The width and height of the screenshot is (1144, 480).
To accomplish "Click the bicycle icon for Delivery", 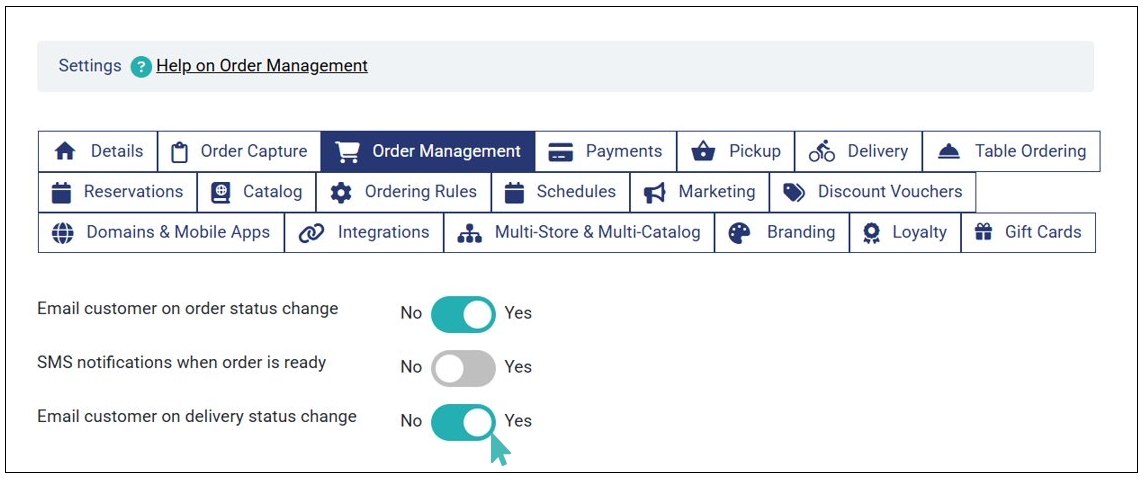I will click(822, 152).
